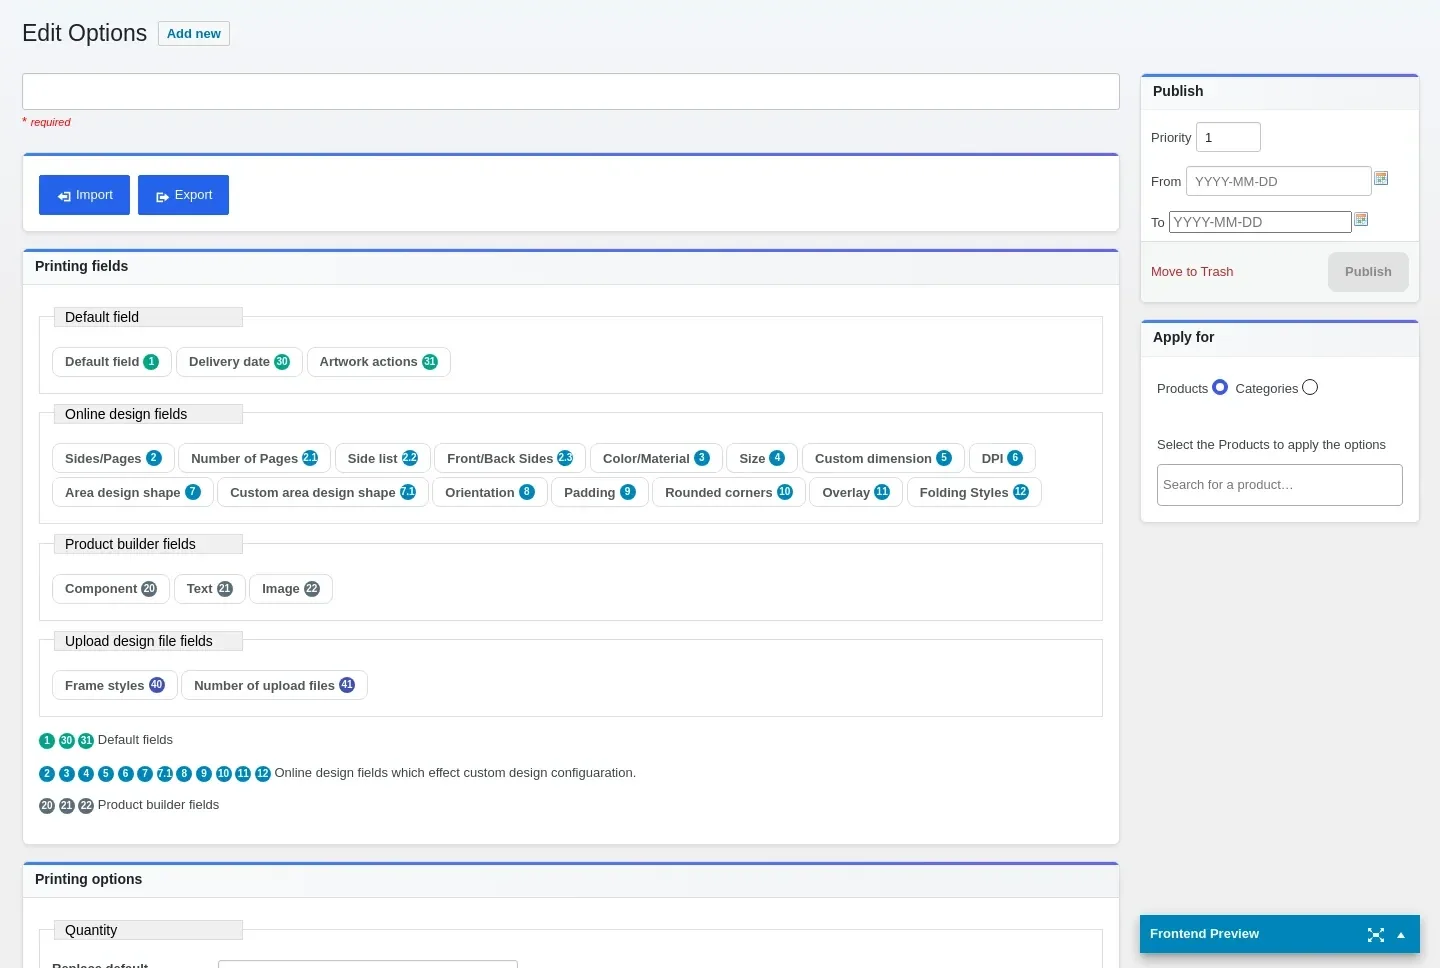
Task: Add the Size field
Action: [762, 459]
